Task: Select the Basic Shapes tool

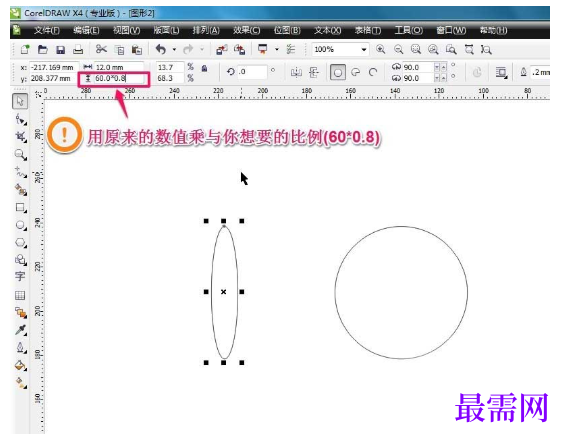Action: click(20, 260)
